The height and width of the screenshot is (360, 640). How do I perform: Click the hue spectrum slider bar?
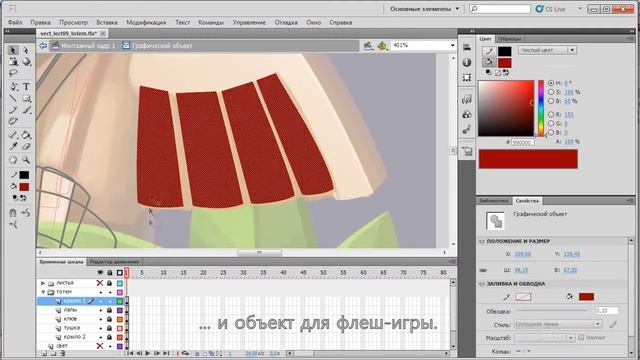541,108
